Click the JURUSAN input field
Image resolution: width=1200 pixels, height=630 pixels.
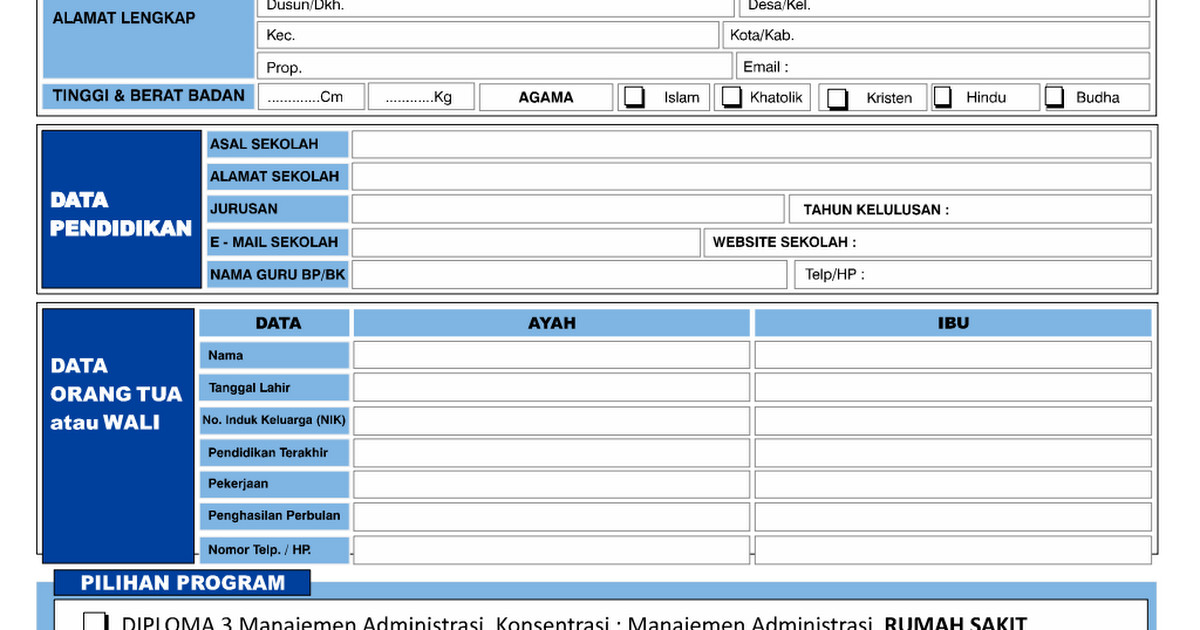coord(567,209)
